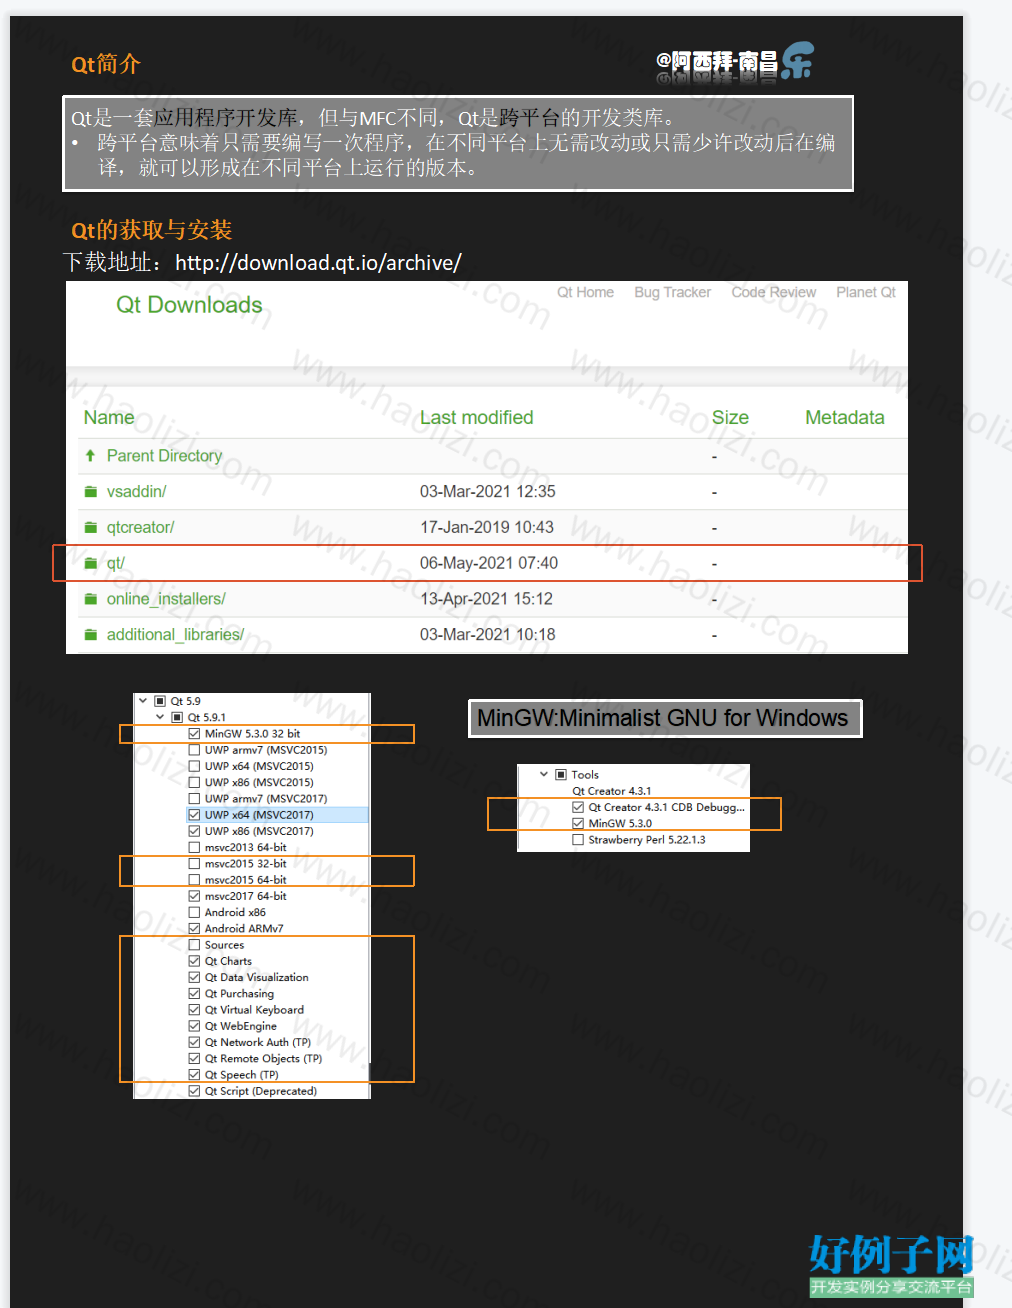Open the vsaddin/ directory link
1012x1308 pixels.
(x=137, y=491)
